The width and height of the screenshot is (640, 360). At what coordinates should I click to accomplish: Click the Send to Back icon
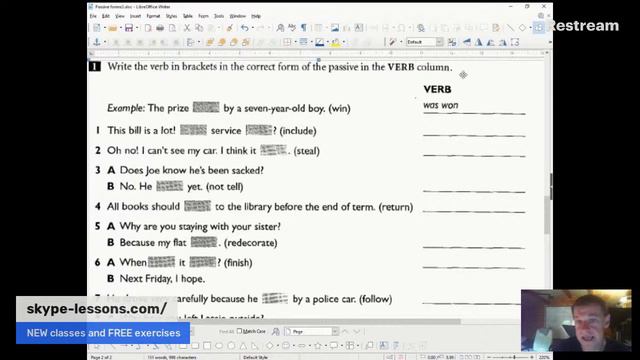click(246, 42)
